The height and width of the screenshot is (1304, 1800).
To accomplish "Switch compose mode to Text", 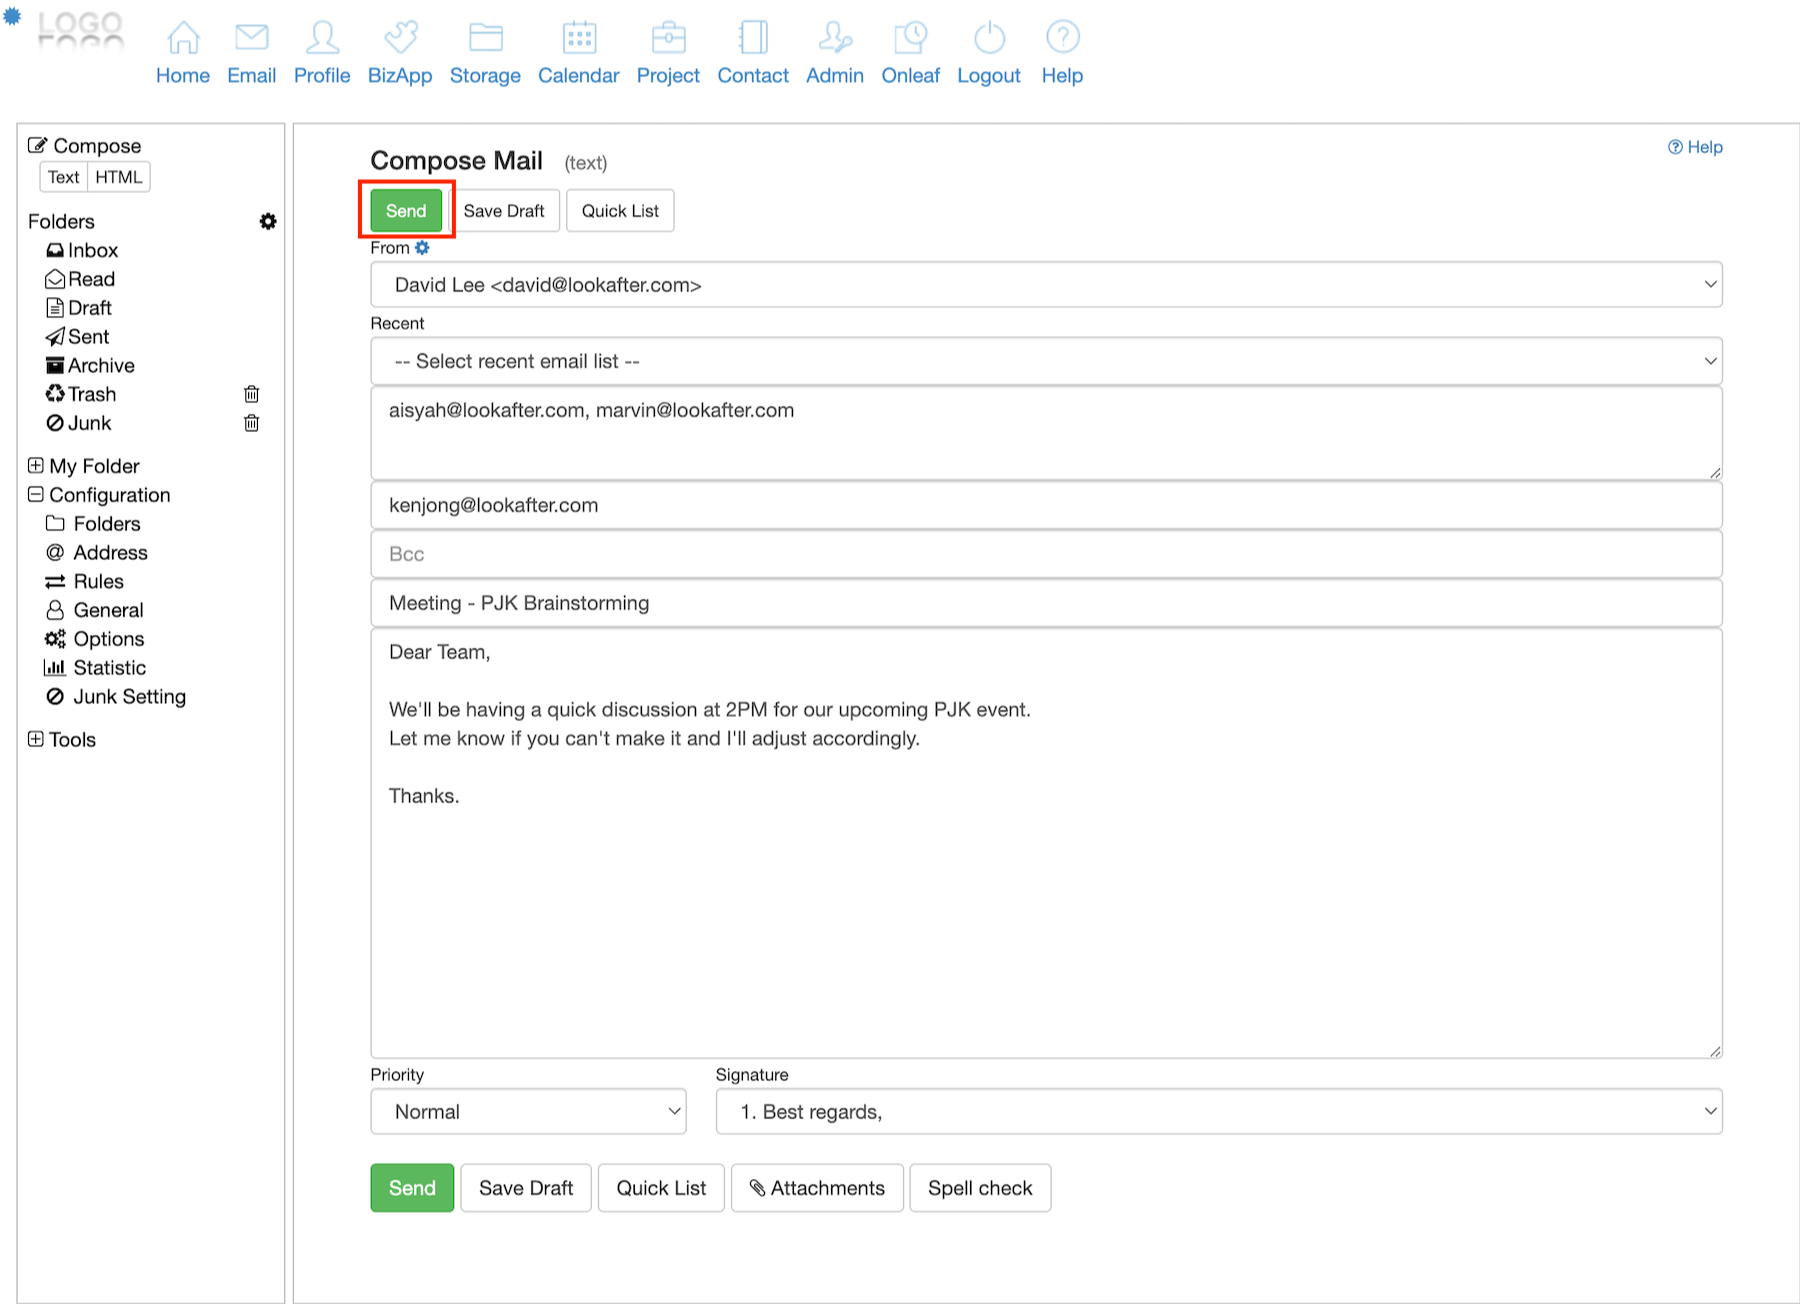I will coord(63,177).
